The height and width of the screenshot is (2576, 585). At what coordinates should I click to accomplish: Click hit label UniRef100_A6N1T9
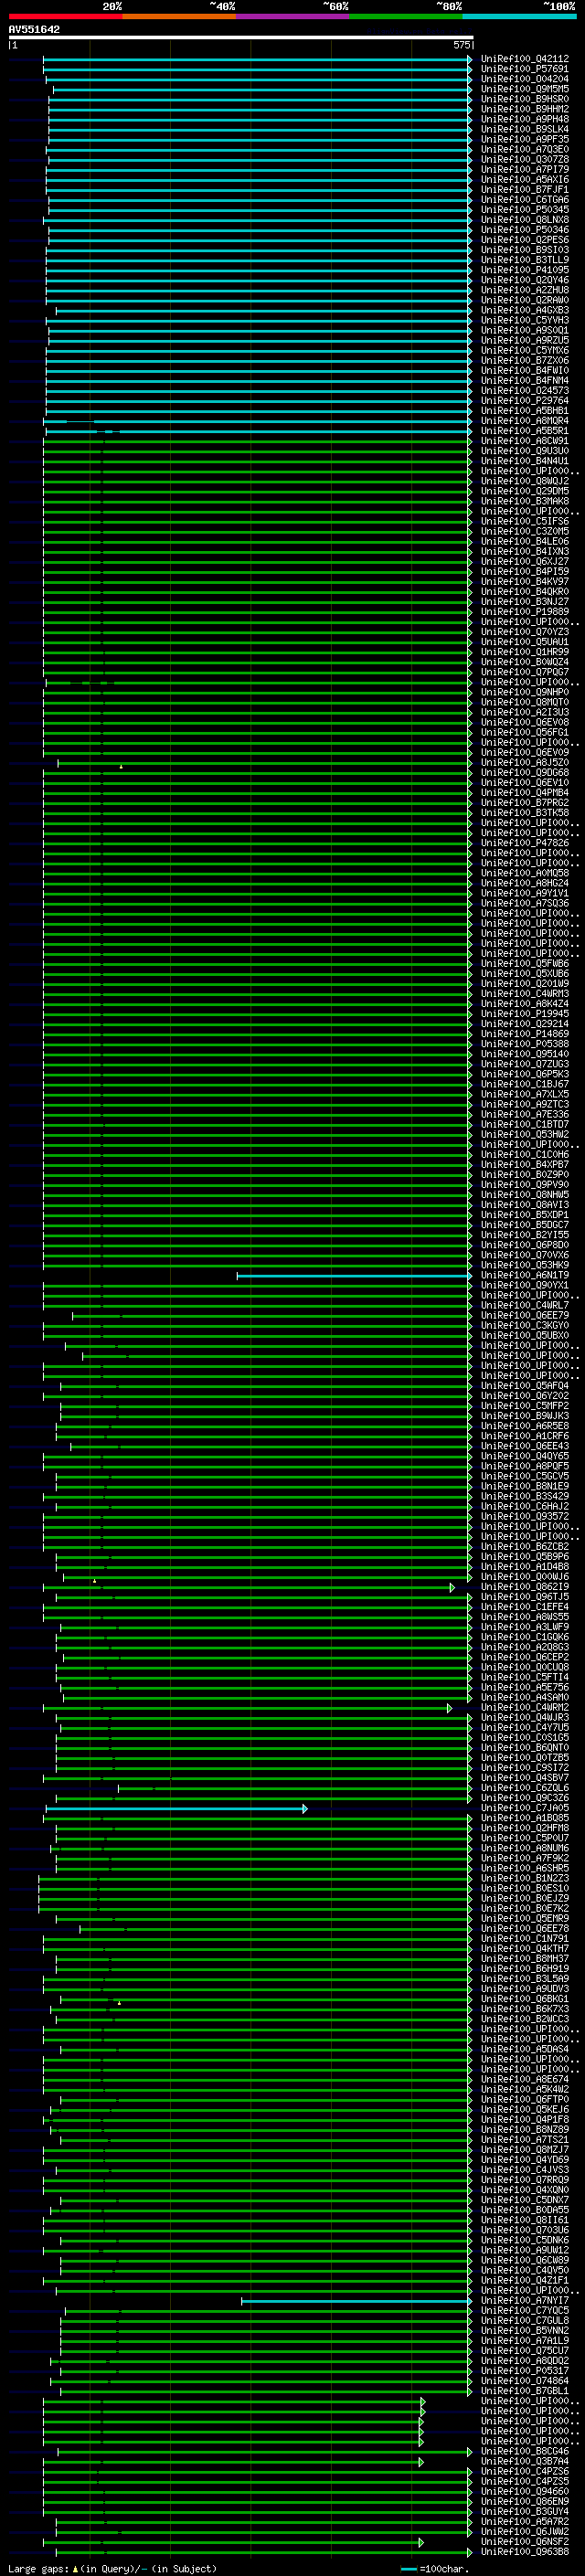[525, 1275]
